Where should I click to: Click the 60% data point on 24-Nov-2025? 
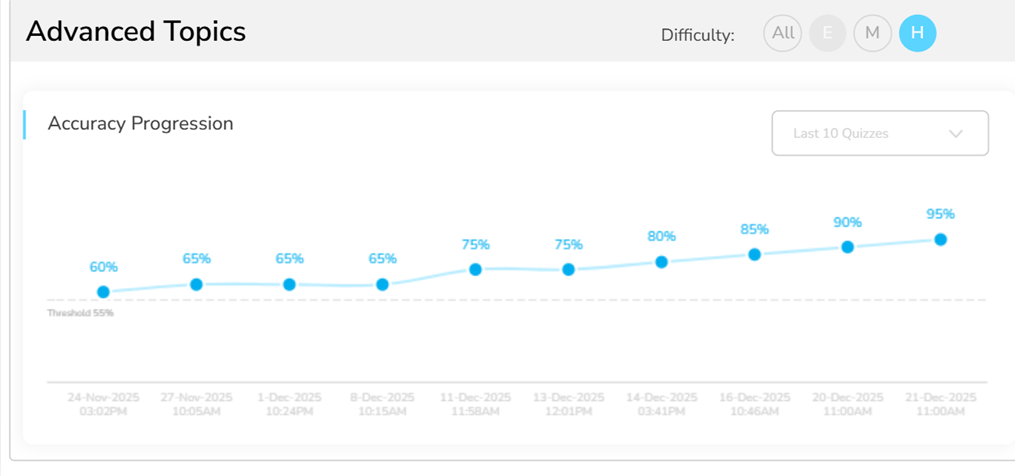pos(104,292)
